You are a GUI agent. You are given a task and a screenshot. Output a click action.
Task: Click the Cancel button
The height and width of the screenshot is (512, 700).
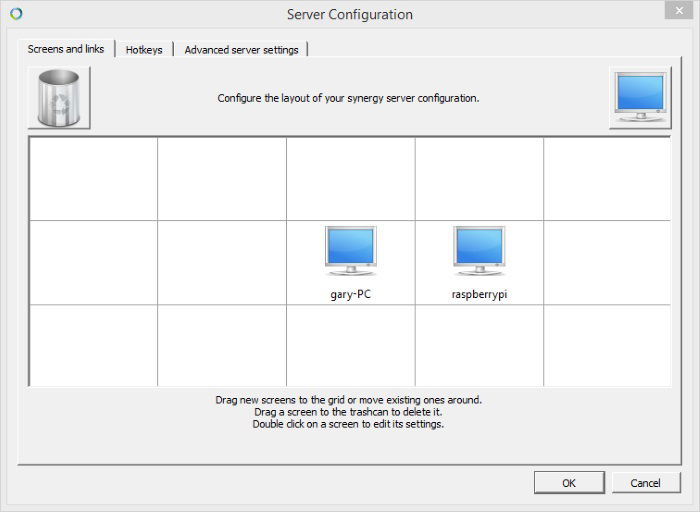646,483
